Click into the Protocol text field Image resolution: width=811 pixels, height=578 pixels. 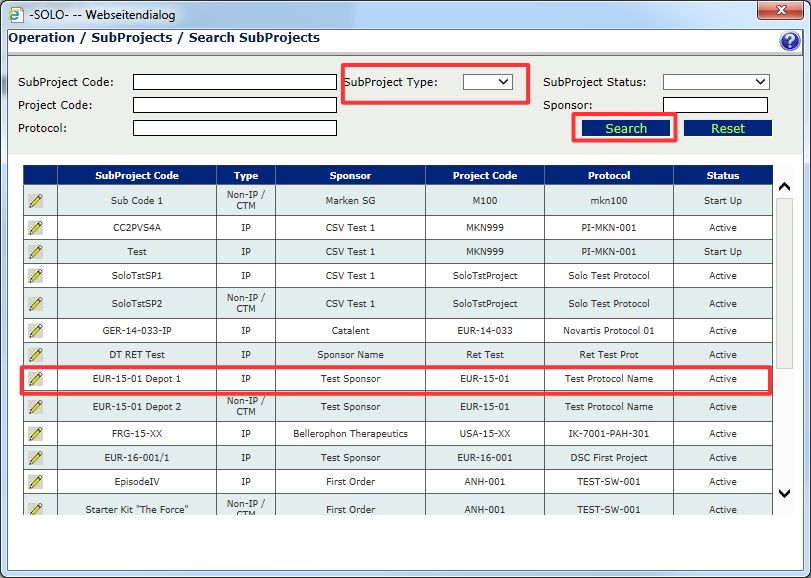coord(235,128)
